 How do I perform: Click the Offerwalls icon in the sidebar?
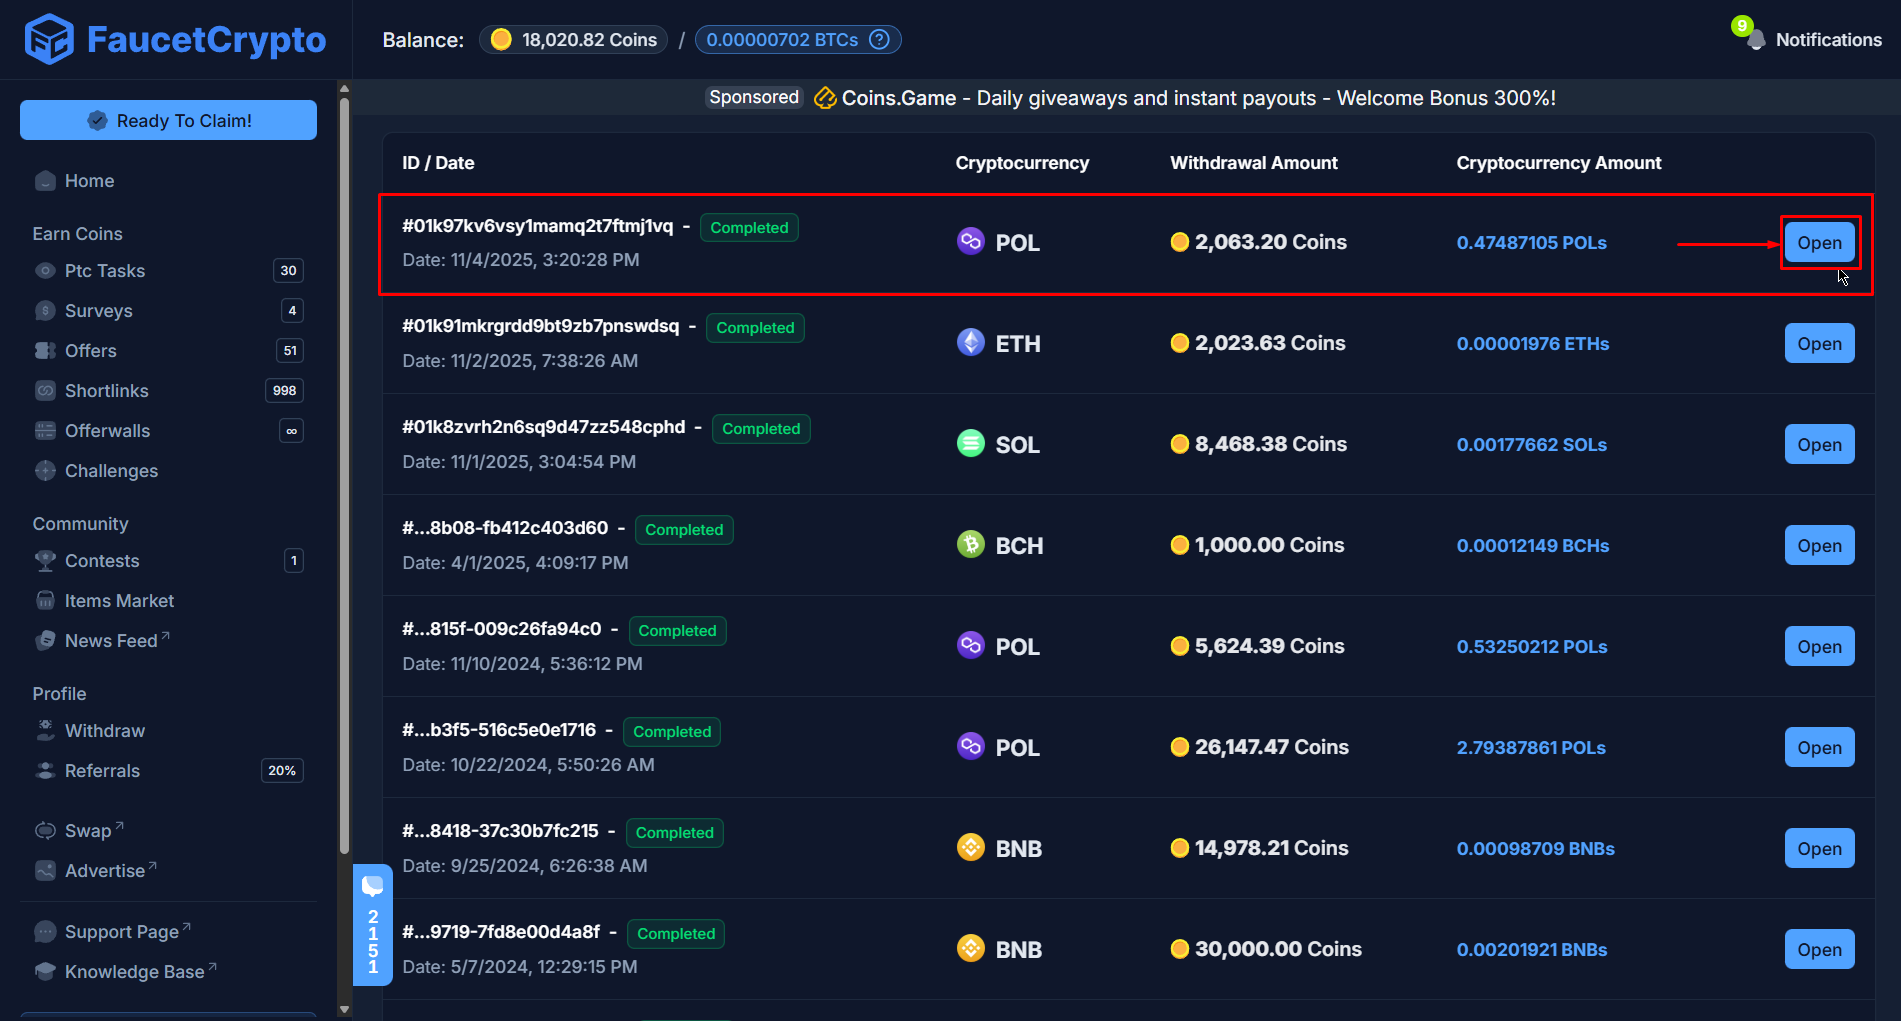(x=45, y=430)
